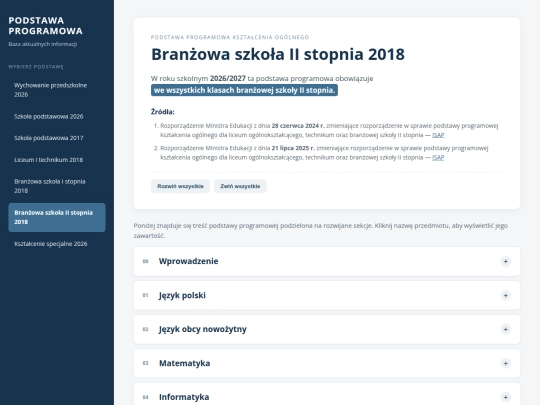Select Kształcenie specjalne 2026 in sidebar

[x=57, y=244]
